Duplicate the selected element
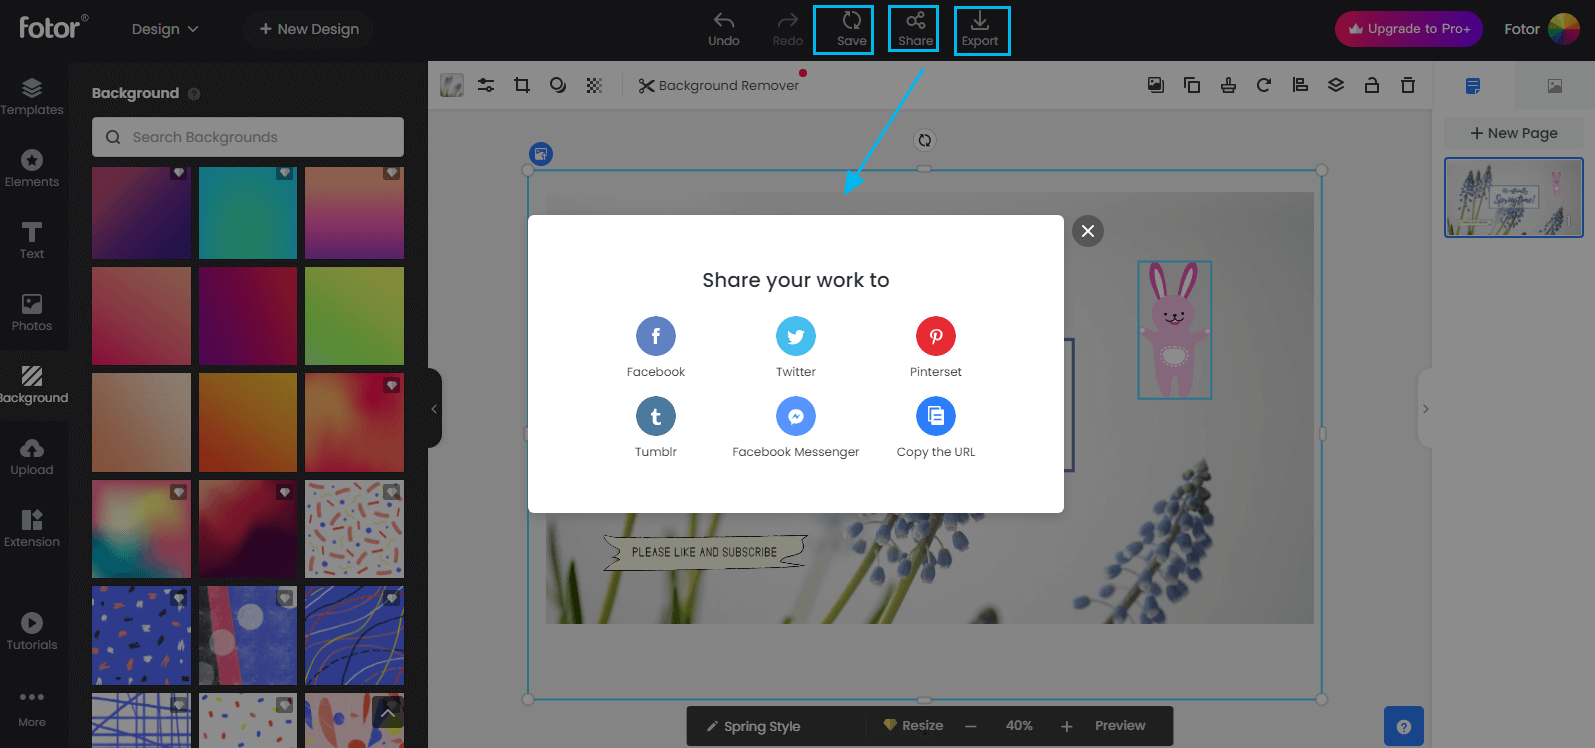The height and width of the screenshot is (748, 1595). (1192, 85)
